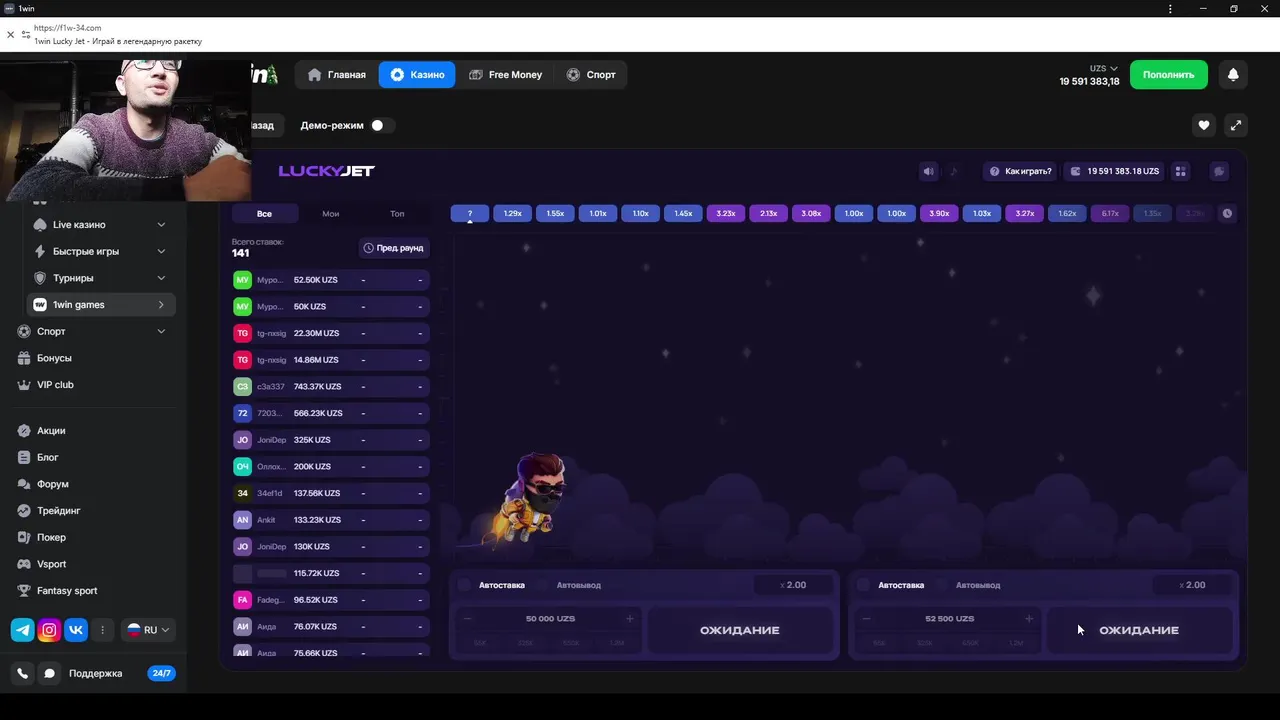Click the green Пополнить button
Screen dimensions: 1280x720
[x=1168, y=75]
